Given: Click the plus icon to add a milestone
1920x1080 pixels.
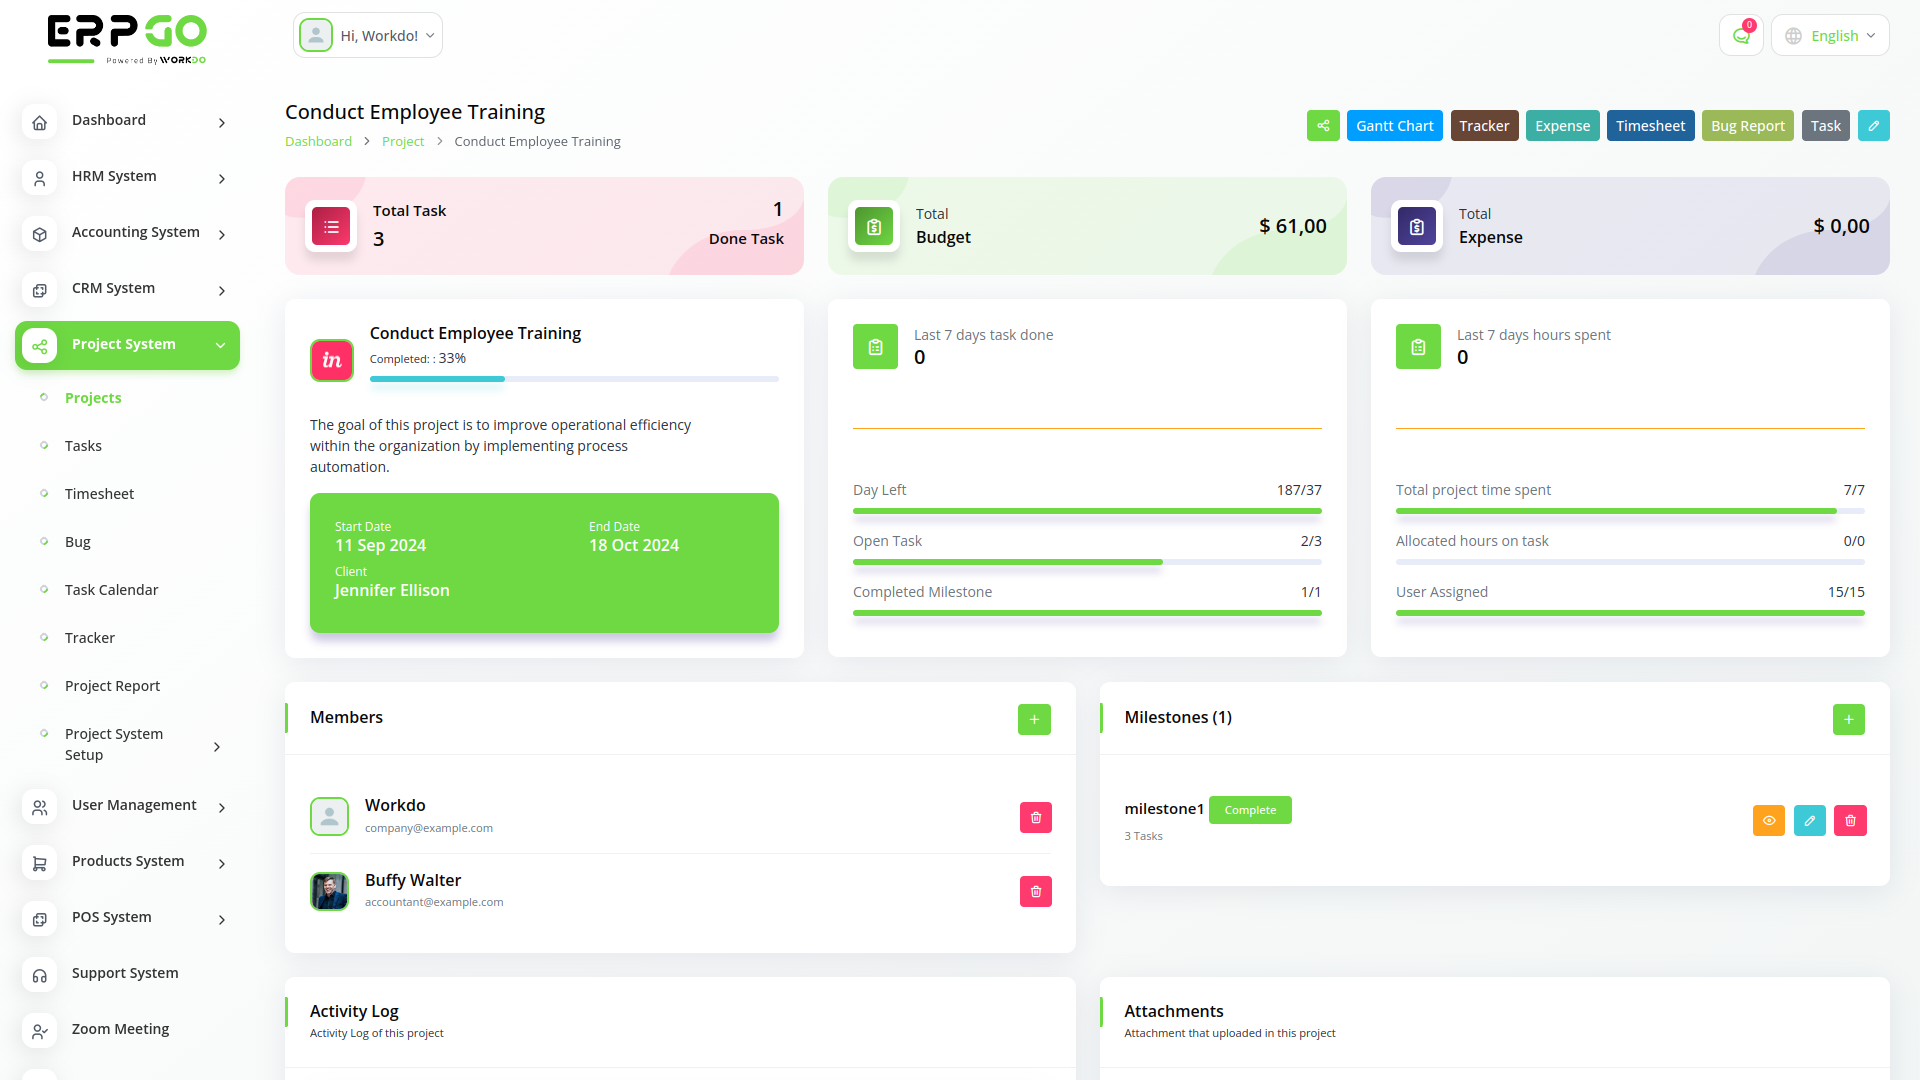Looking at the screenshot, I should click(x=1848, y=719).
